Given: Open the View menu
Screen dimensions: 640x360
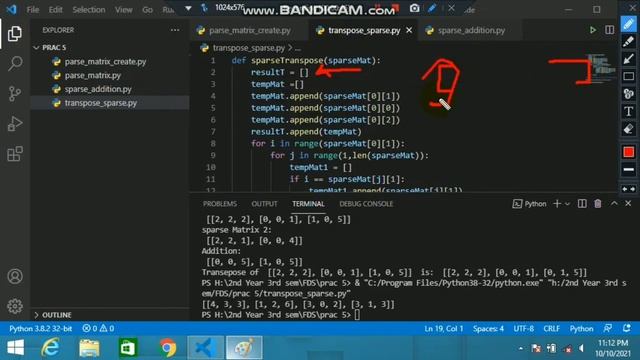Looking at the screenshot, I should click(x=123, y=9).
